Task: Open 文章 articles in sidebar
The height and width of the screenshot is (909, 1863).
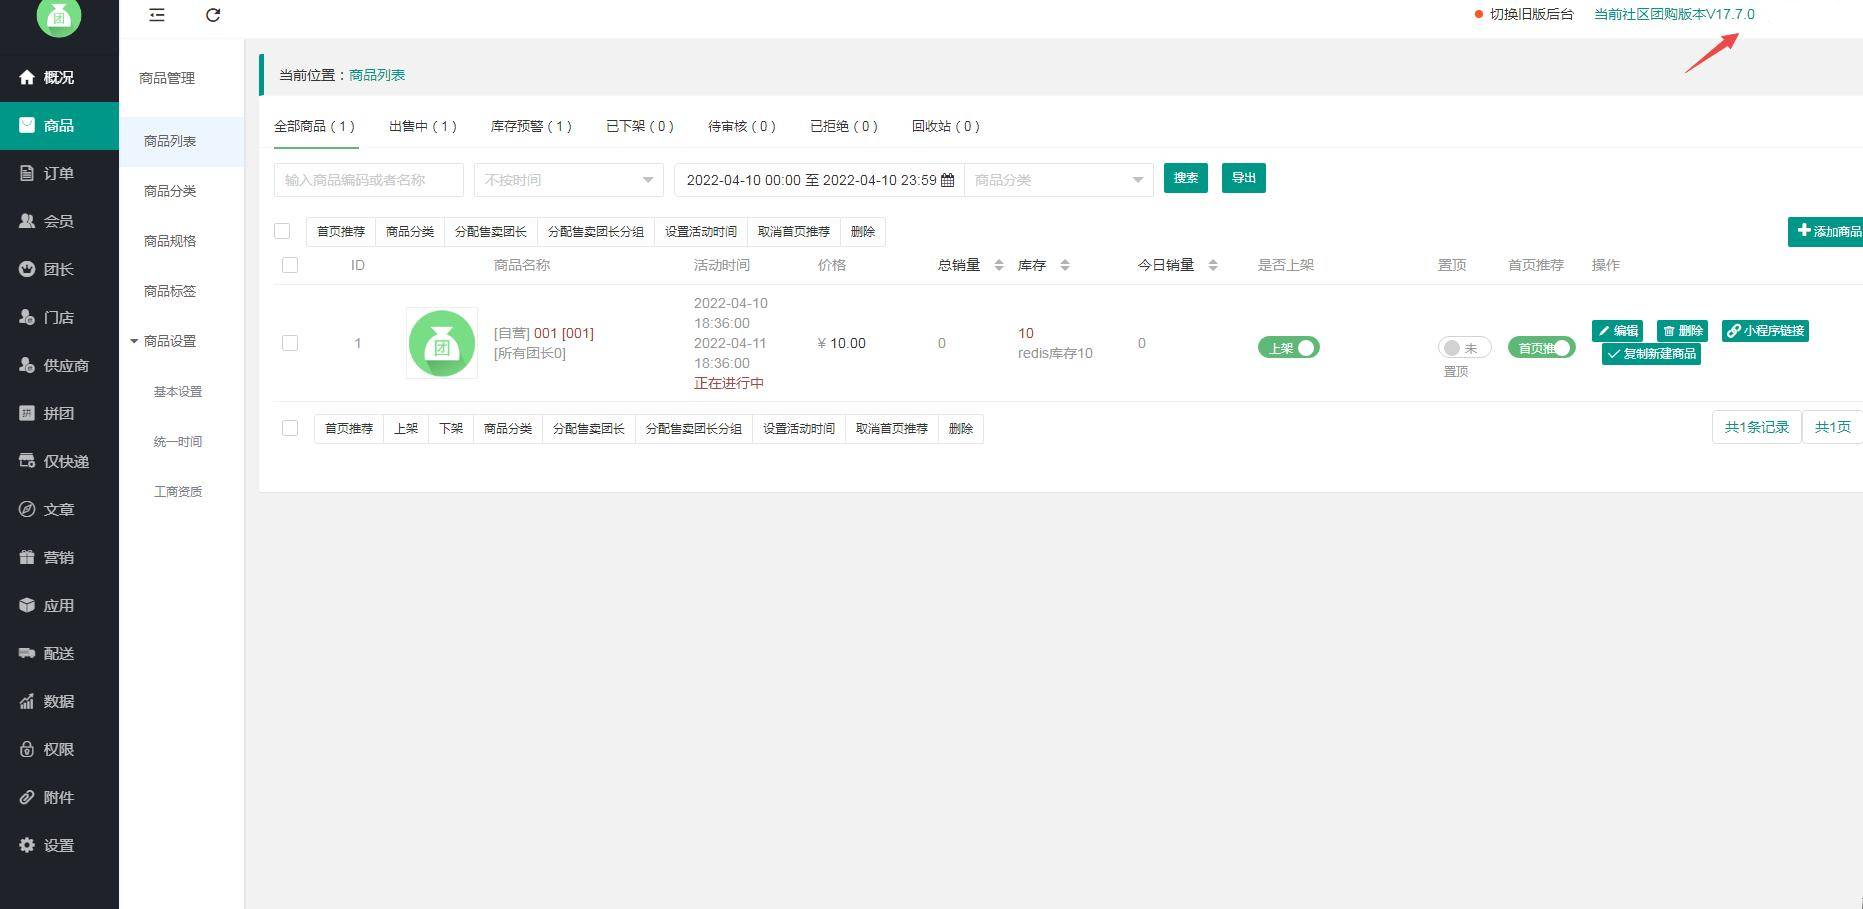Action: pos(59,509)
